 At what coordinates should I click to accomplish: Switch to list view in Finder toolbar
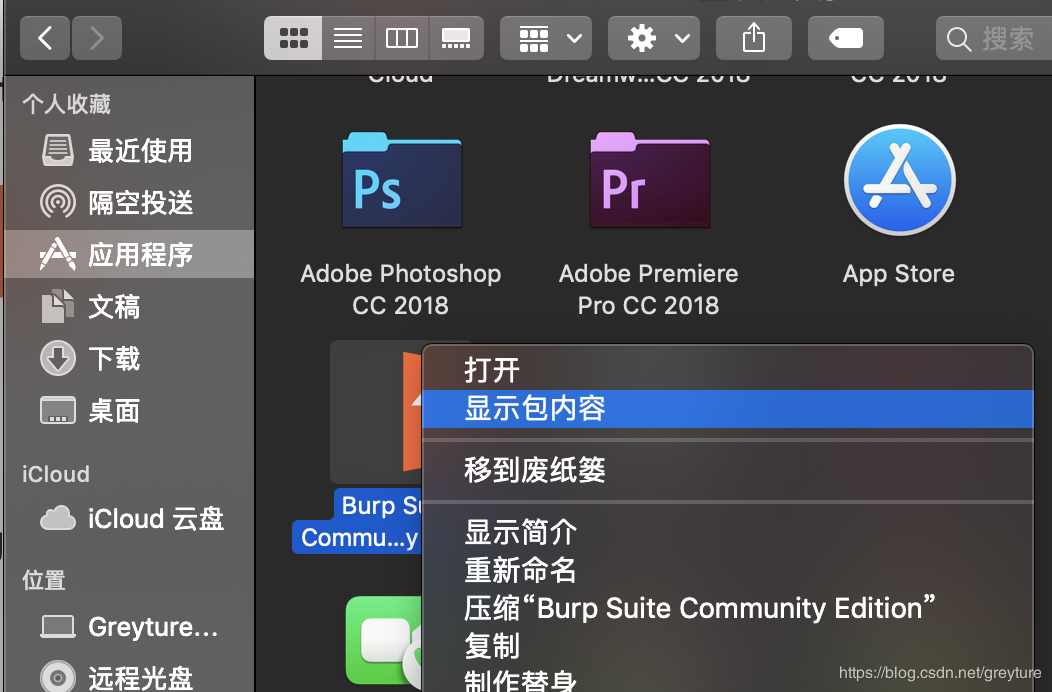point(347,38)
